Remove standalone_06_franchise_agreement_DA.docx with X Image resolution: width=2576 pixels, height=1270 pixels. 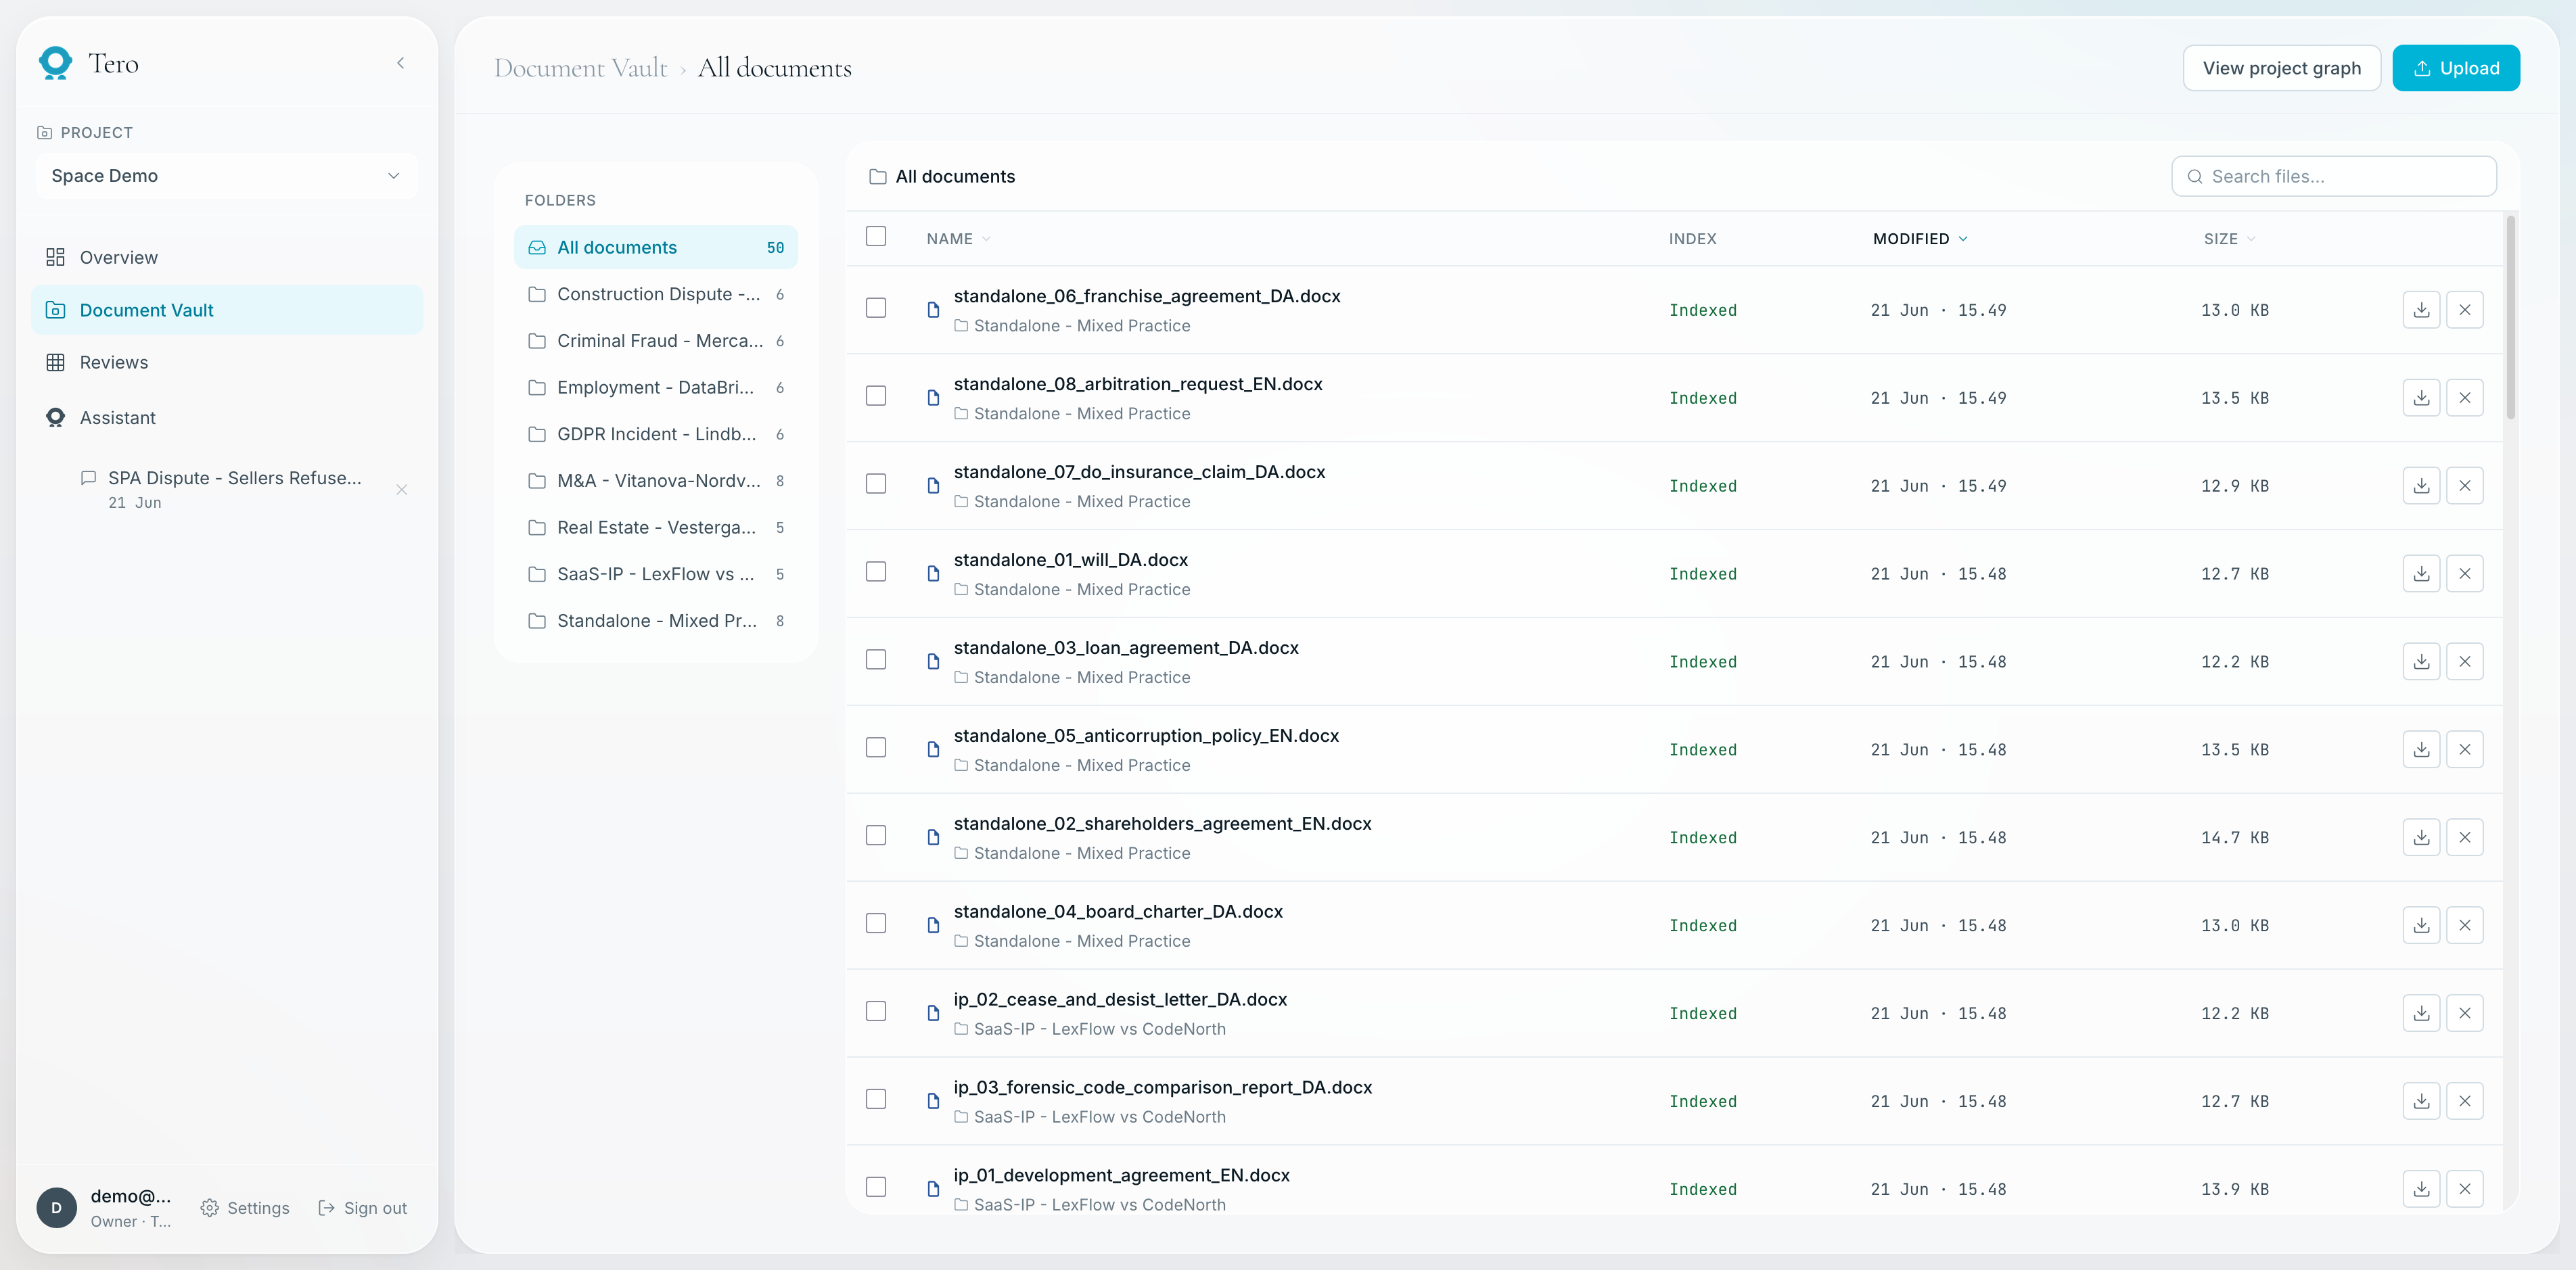click(x=2464, y=310)
